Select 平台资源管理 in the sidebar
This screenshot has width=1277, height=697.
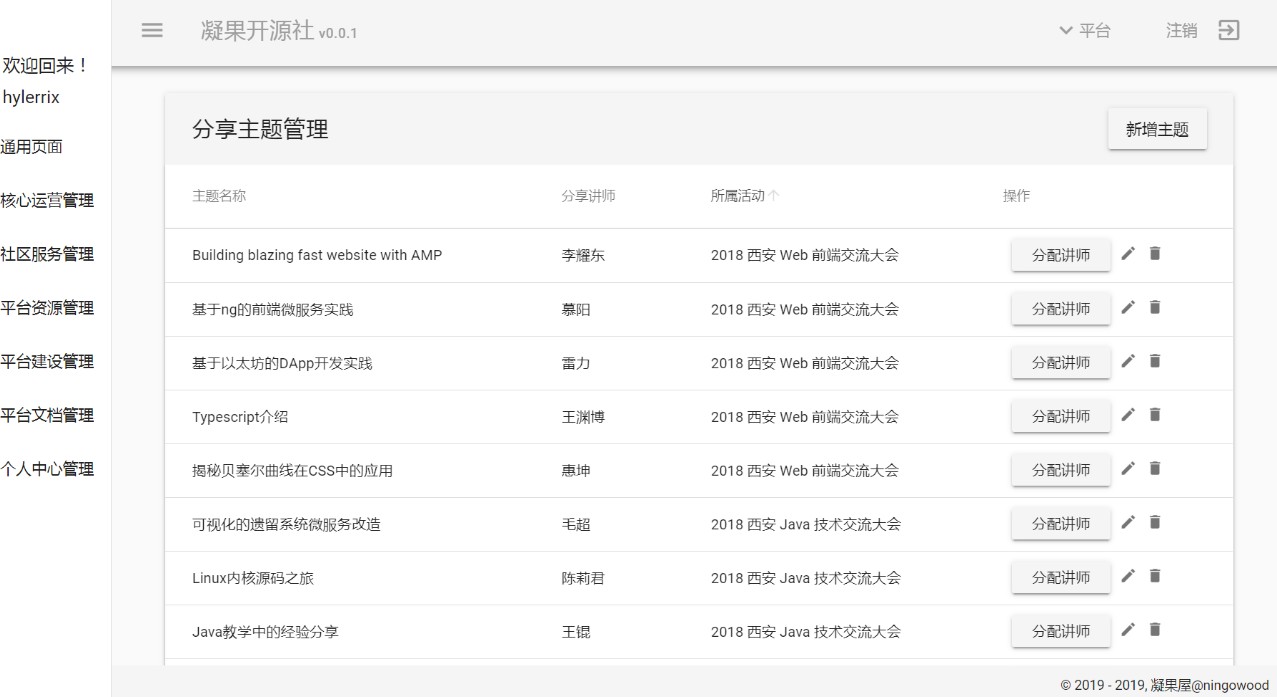point(47,308)
